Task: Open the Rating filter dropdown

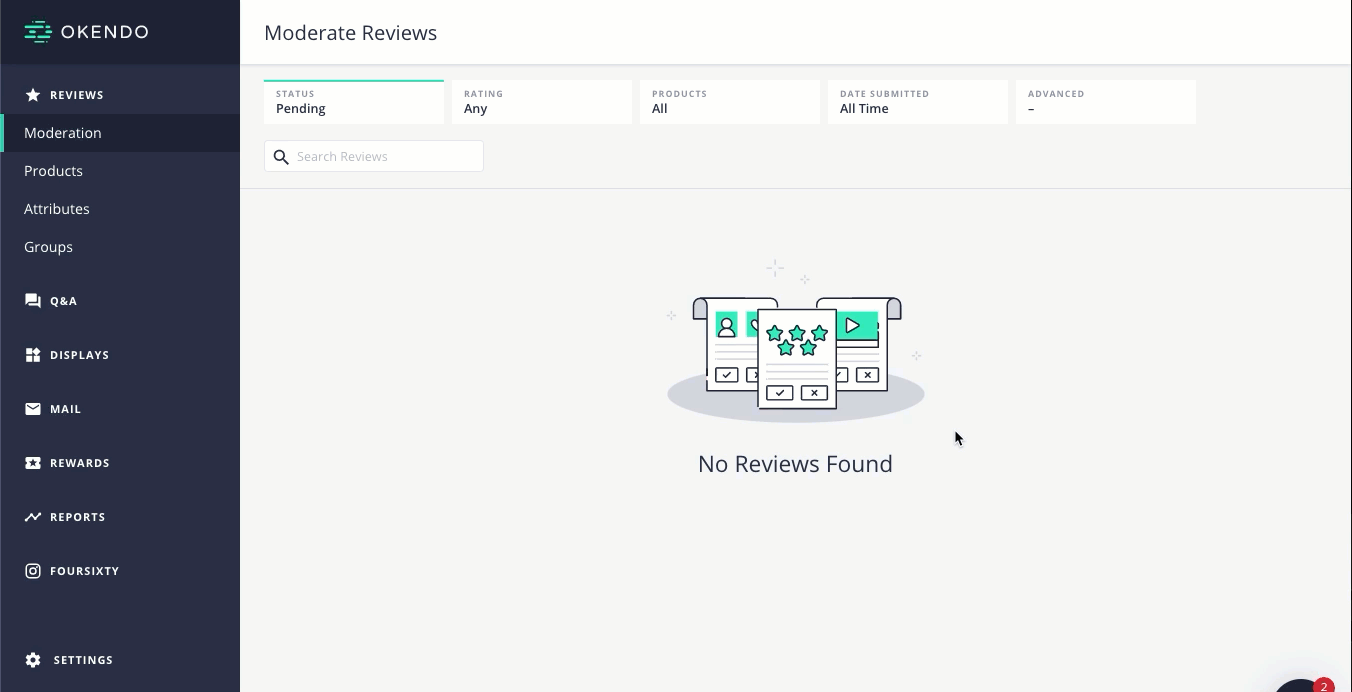Action: (x=542, y=102)
